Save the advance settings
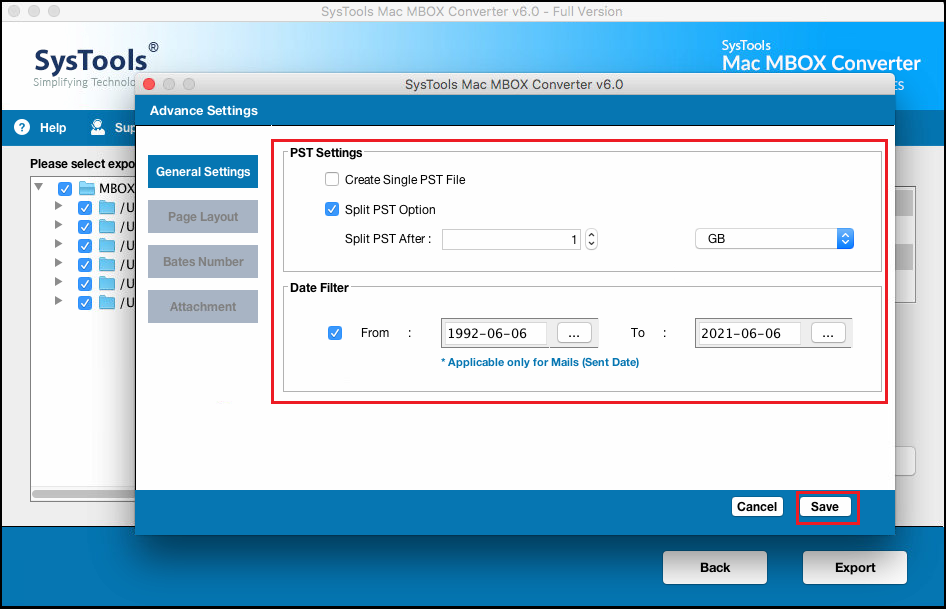The width and height of the screenshot is (946, 609). click(825, 507)
